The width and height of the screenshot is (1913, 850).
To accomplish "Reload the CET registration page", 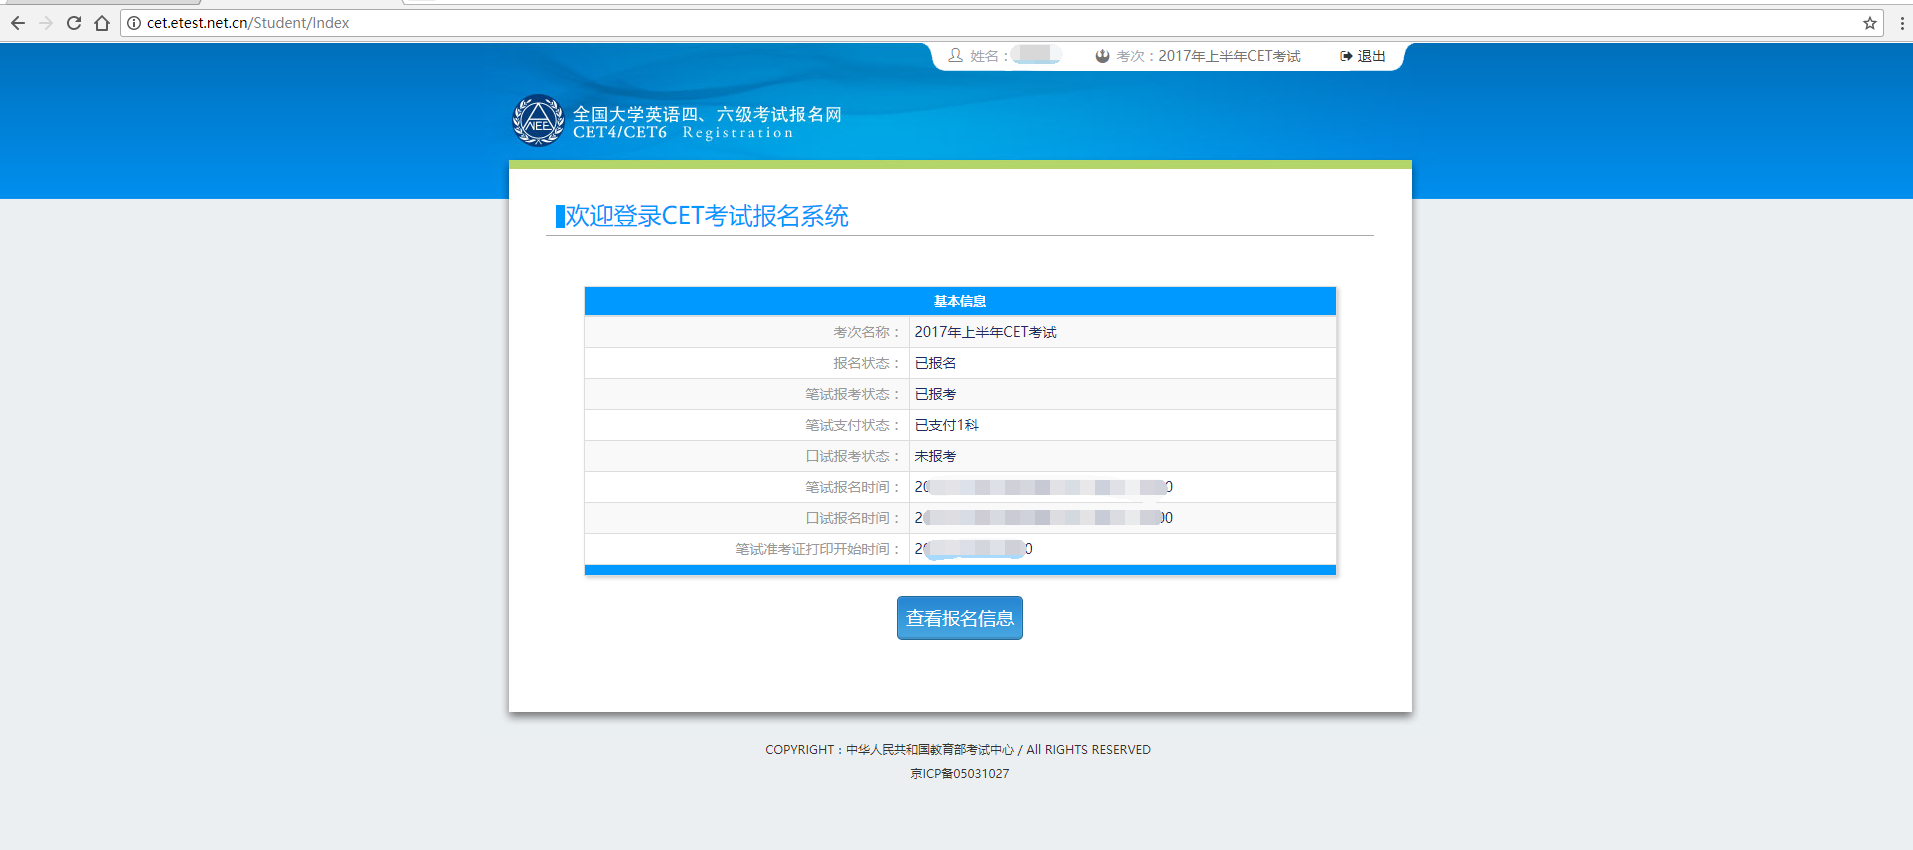I will (74, 23).
